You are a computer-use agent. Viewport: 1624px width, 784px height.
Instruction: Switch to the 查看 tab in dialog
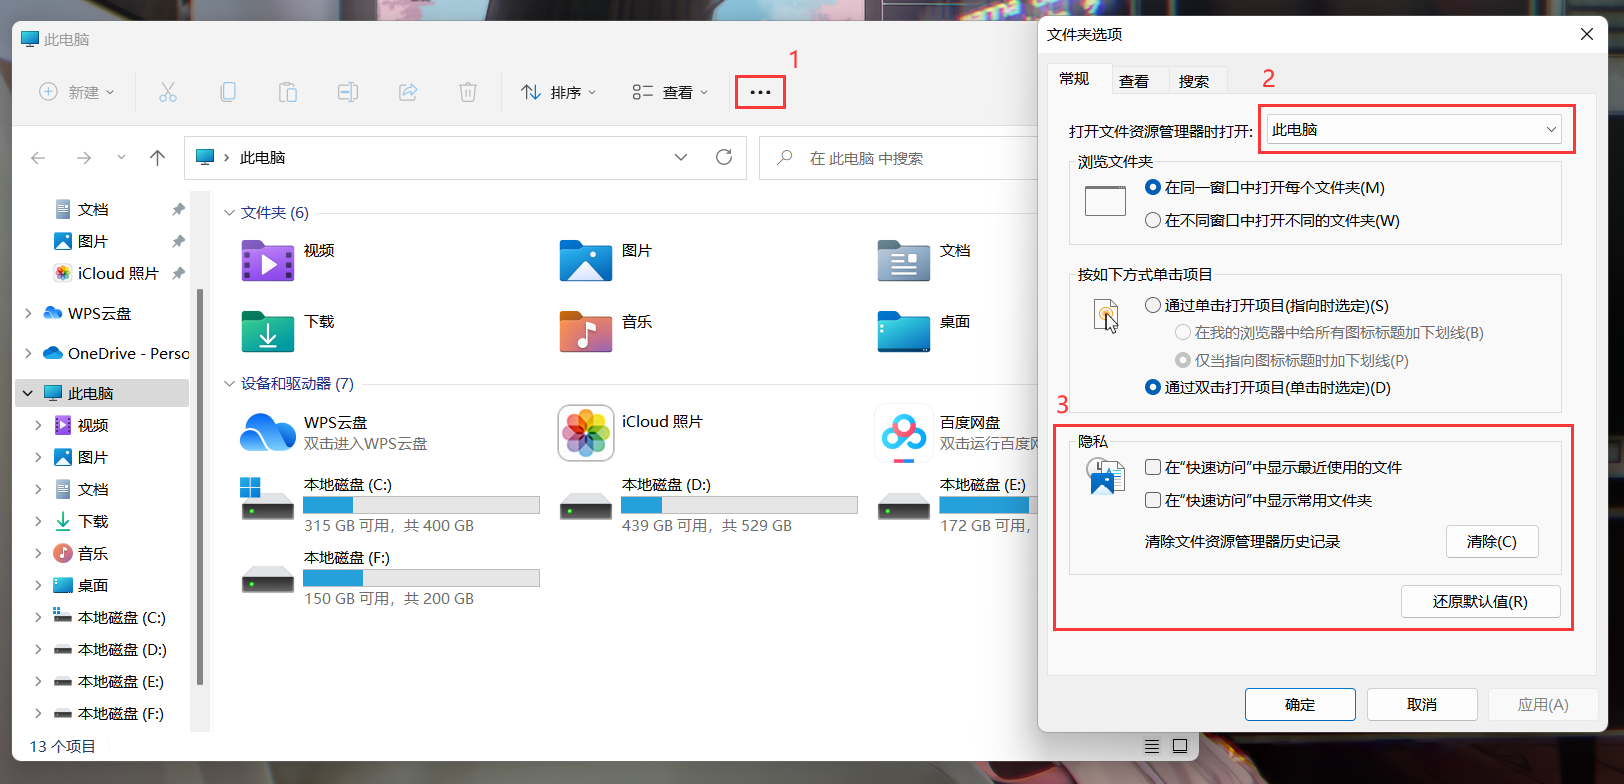(x=1135, y=81)
